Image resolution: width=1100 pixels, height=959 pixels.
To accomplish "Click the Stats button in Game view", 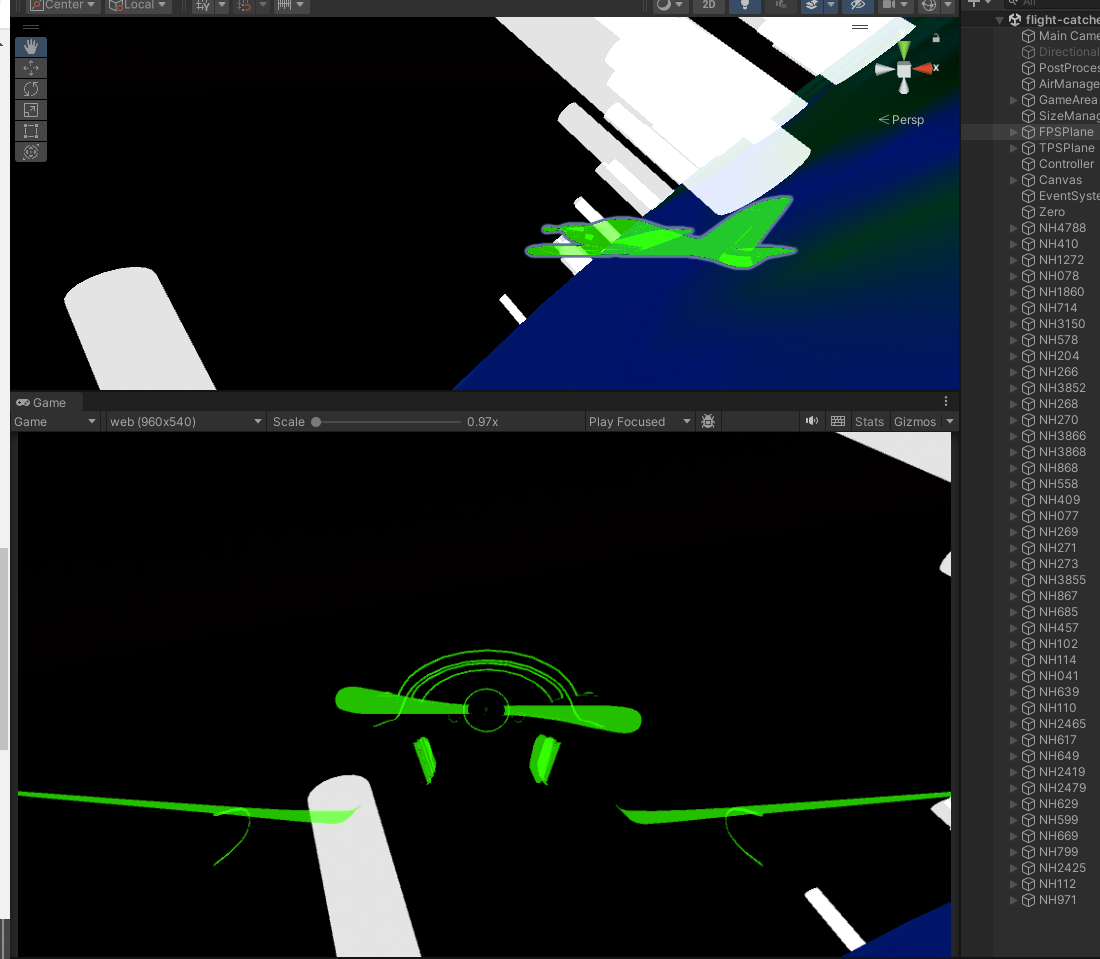I will click(868, 421).
